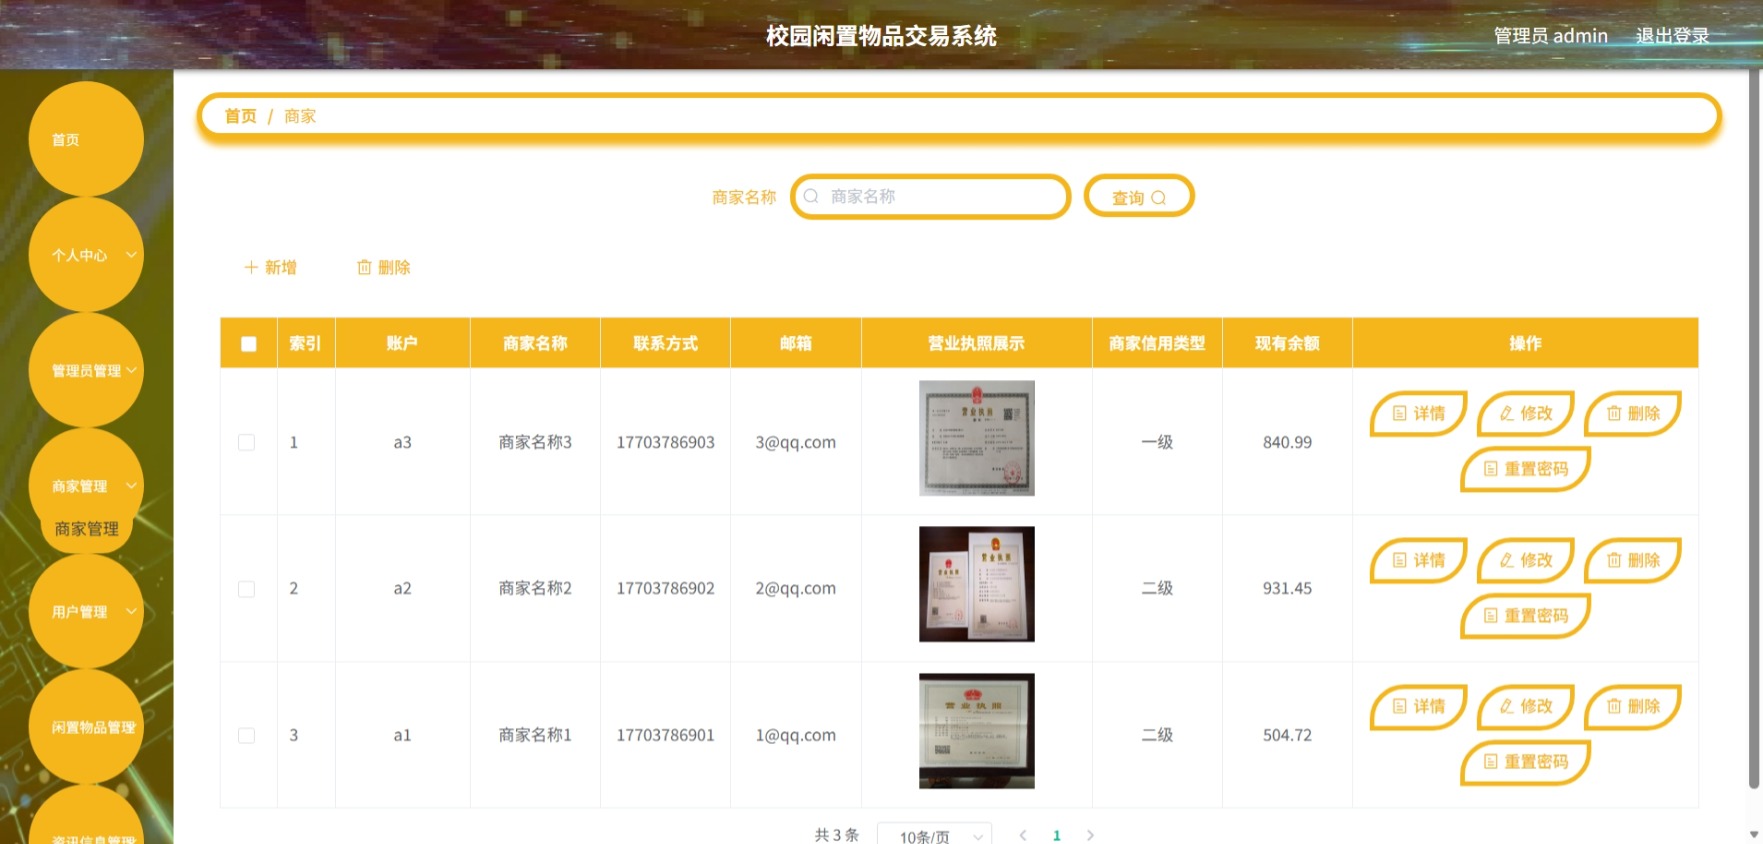Open business license thumbnail for a1
The height and width of the screenshot is (844, 1763).
[977, 731]
